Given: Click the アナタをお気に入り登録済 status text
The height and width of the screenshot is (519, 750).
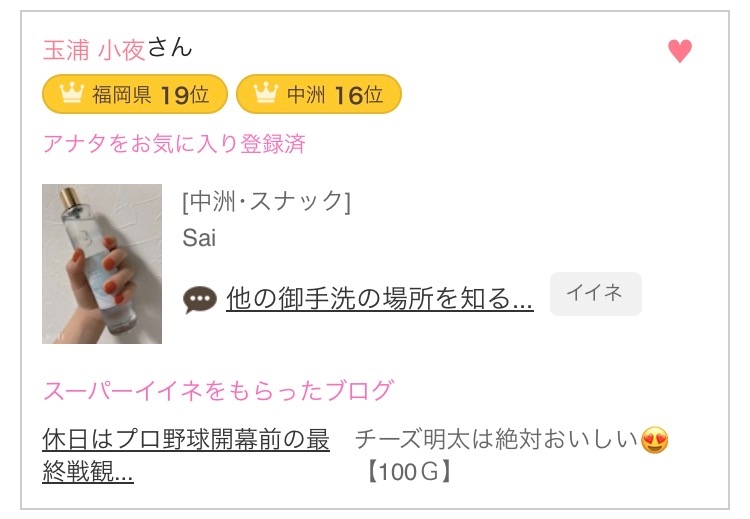Looking at the screenshot, I should tap(174, 144).
